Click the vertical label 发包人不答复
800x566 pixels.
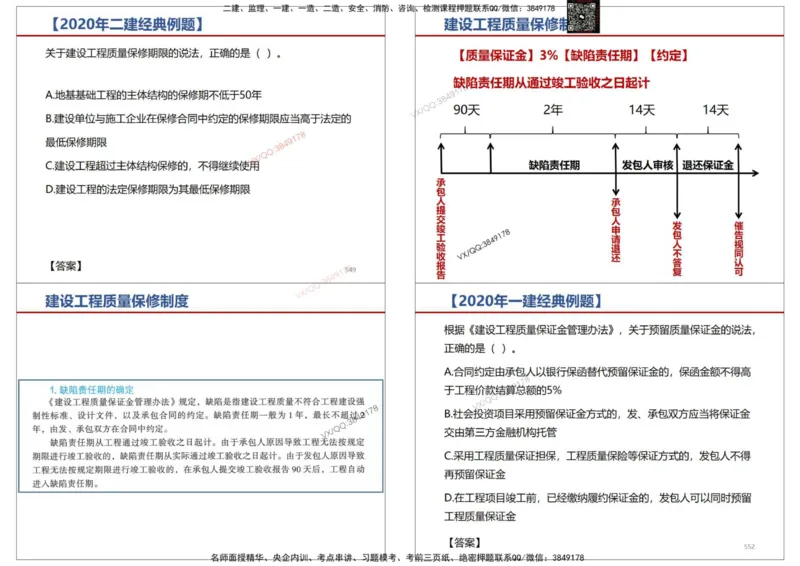point(677,249)
